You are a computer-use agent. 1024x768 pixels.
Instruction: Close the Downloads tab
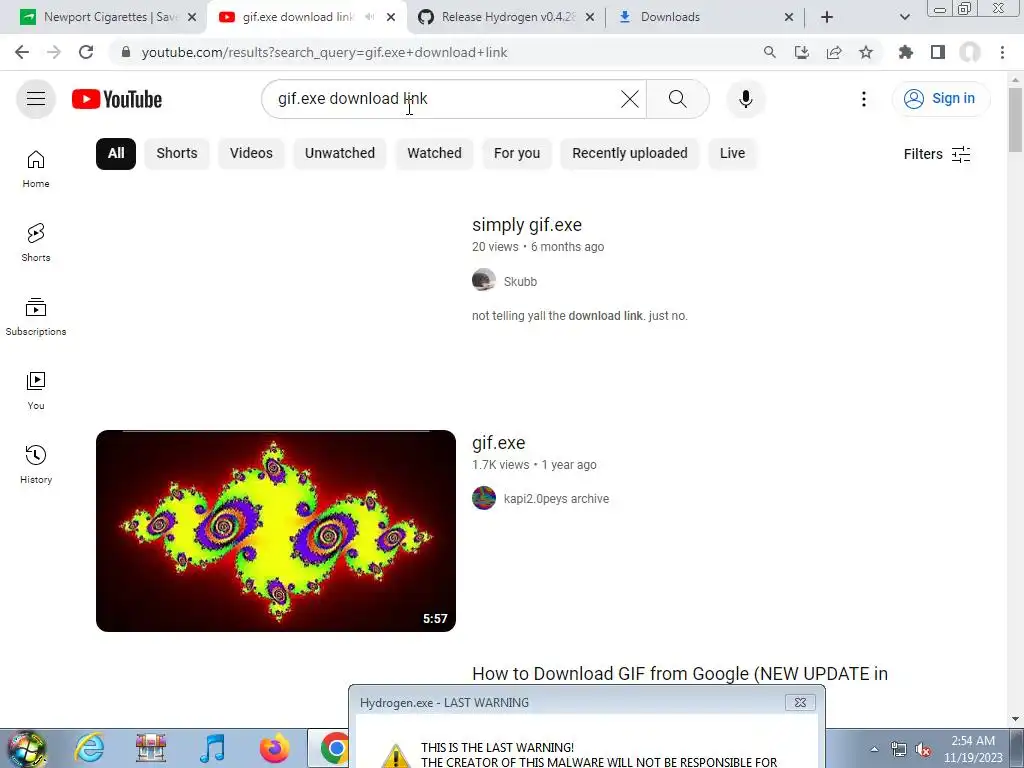[x=788, y=18]
